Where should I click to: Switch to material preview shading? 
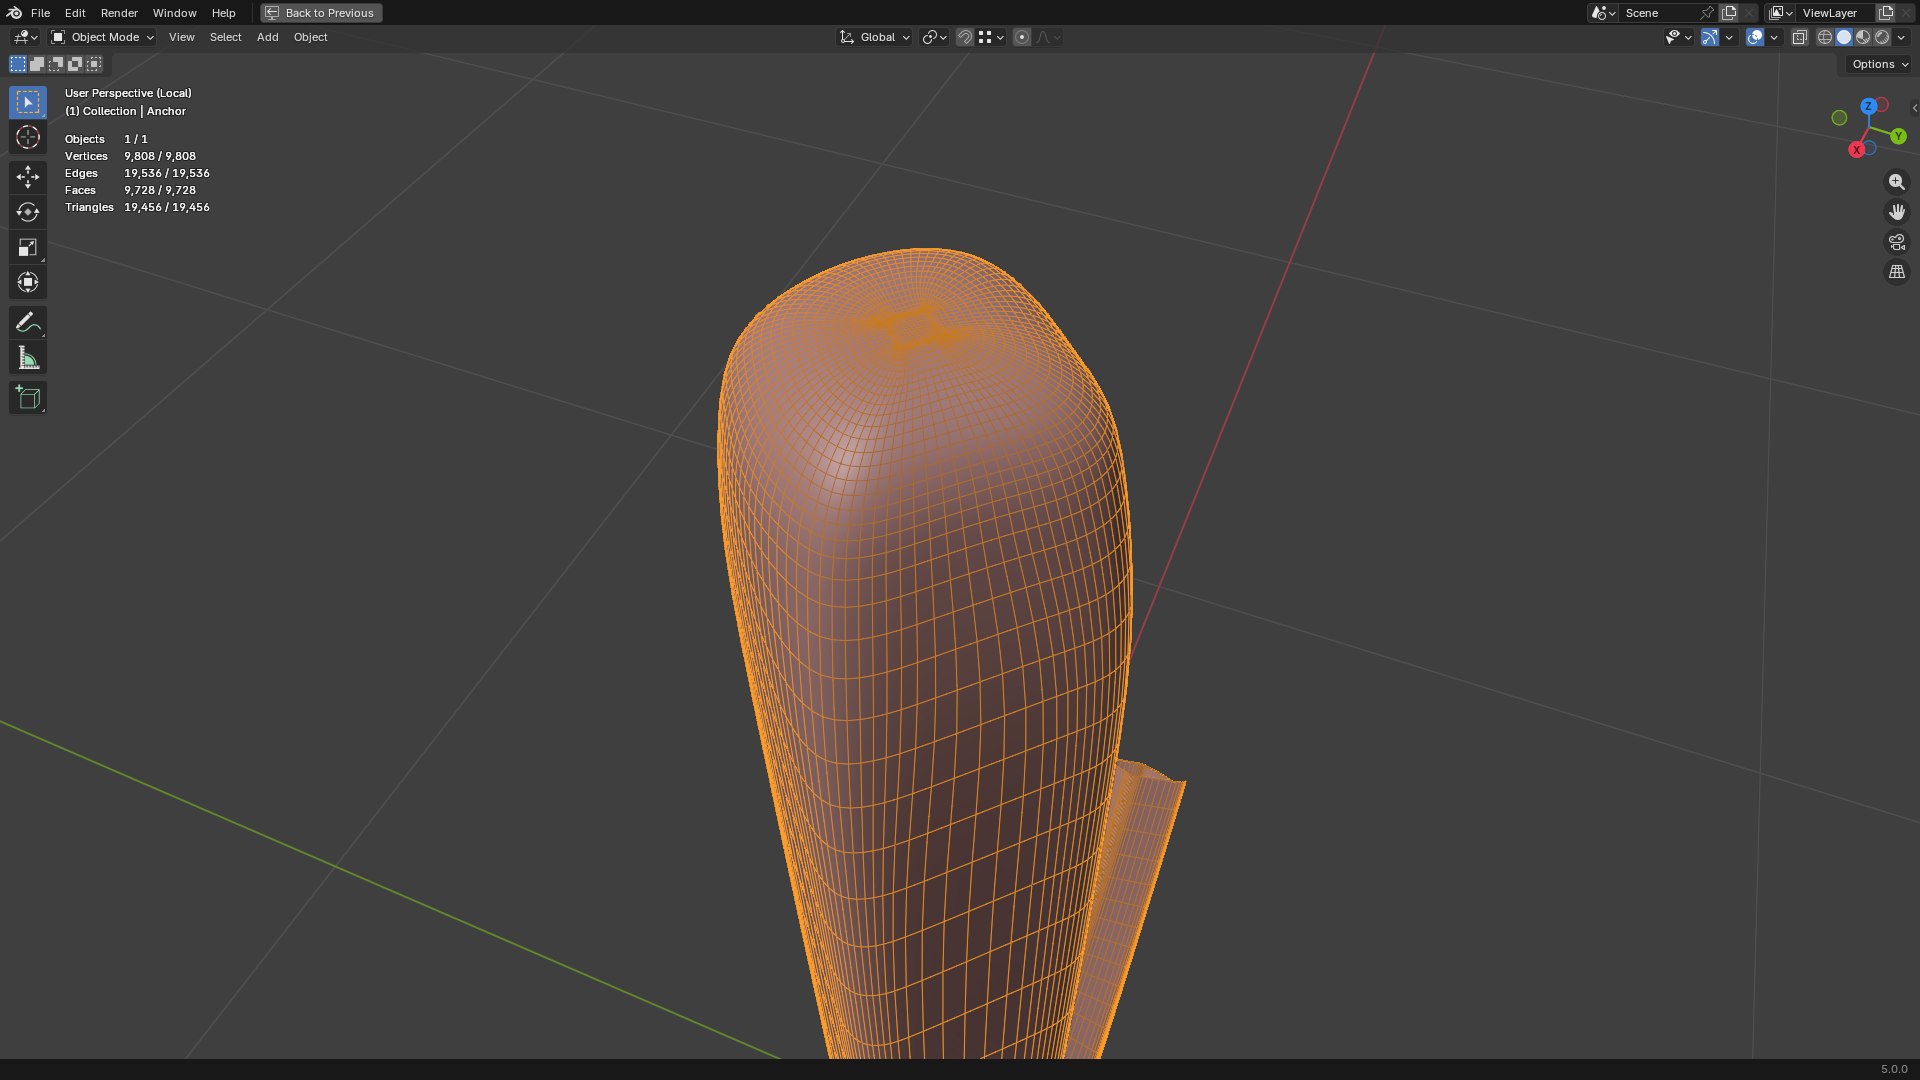[x=1863, y=37]
